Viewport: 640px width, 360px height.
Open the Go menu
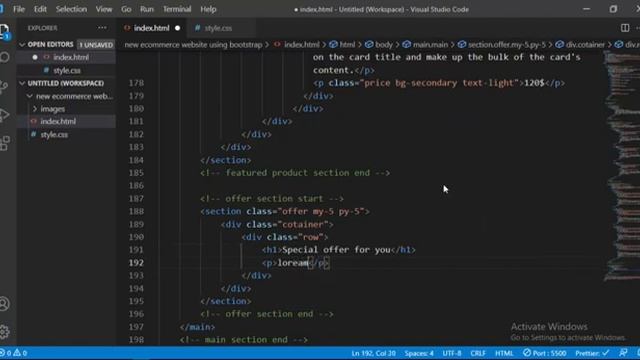[126, 9]
